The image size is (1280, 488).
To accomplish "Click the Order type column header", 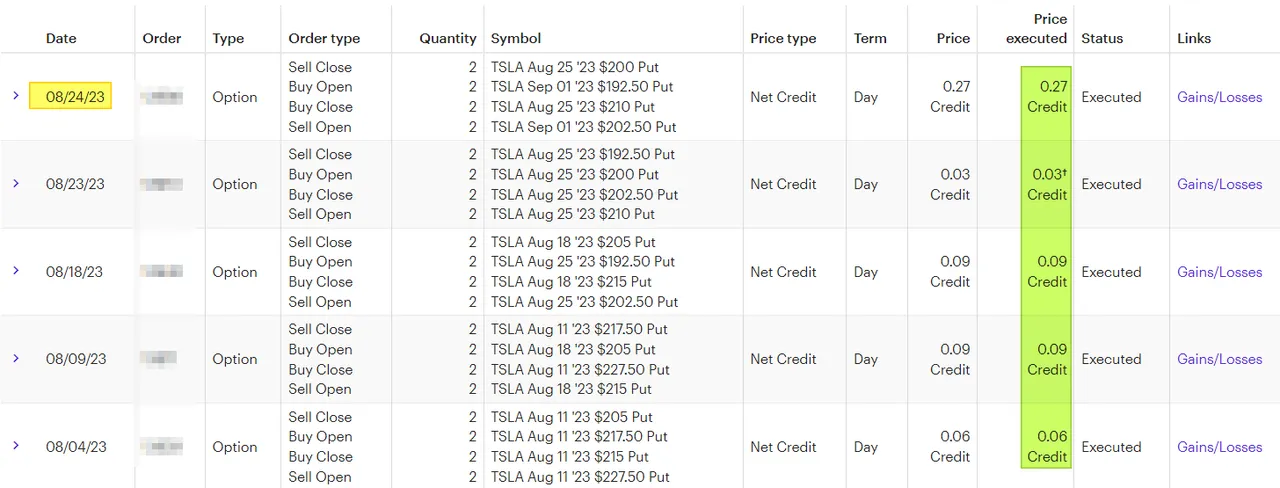I will pos(324,38).
